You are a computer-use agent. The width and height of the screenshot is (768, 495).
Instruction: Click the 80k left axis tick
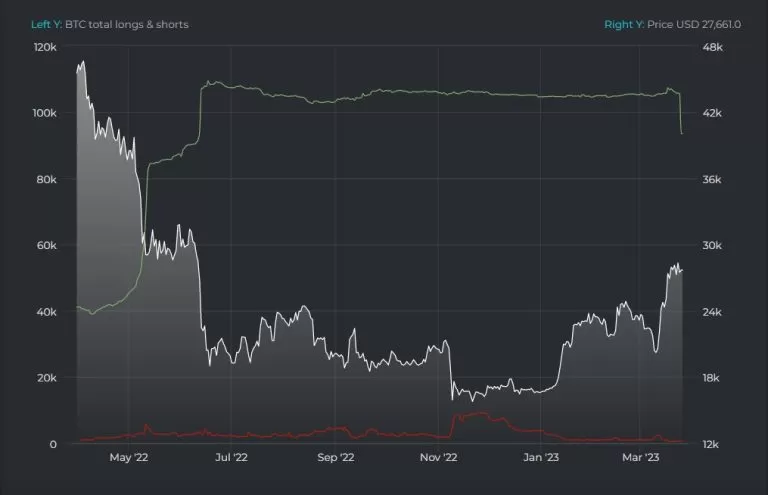(47, 180)
